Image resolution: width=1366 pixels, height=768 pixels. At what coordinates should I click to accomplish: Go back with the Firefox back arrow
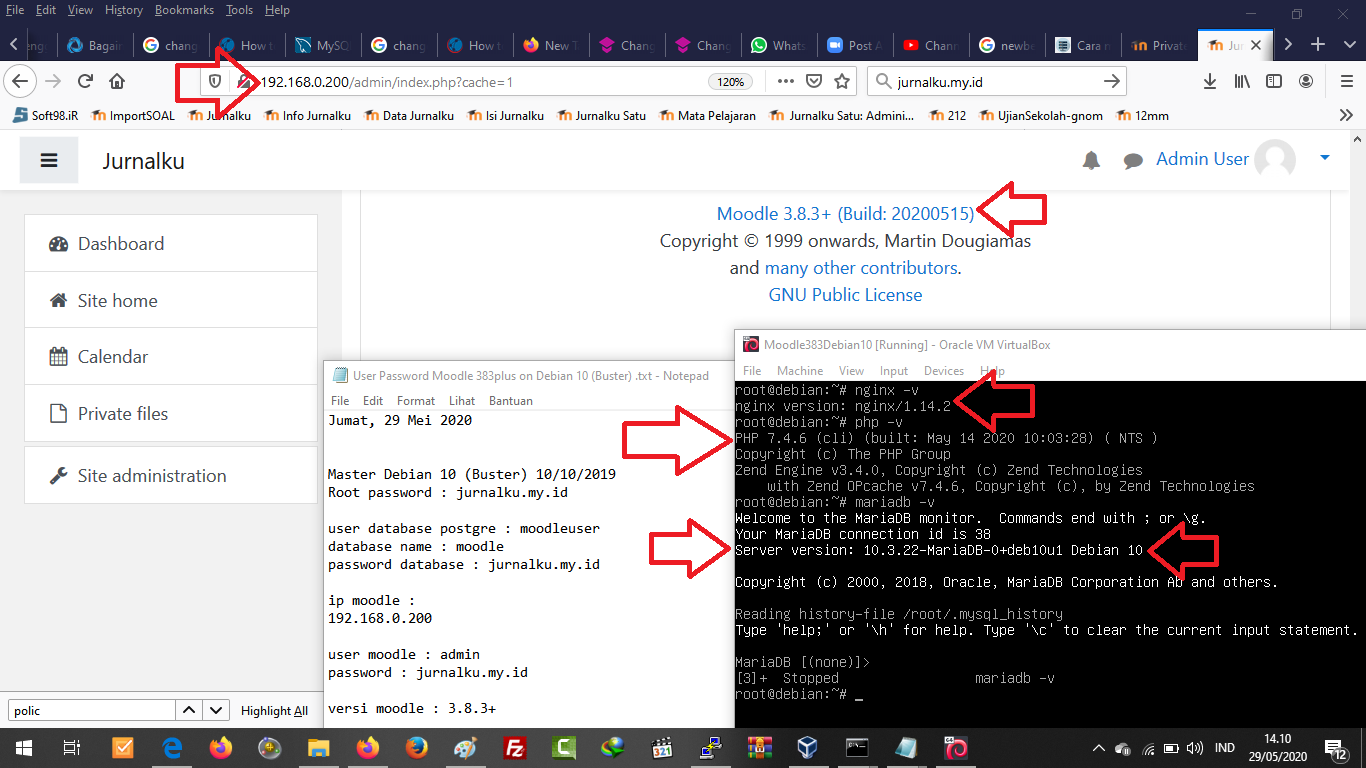(21, 81)
